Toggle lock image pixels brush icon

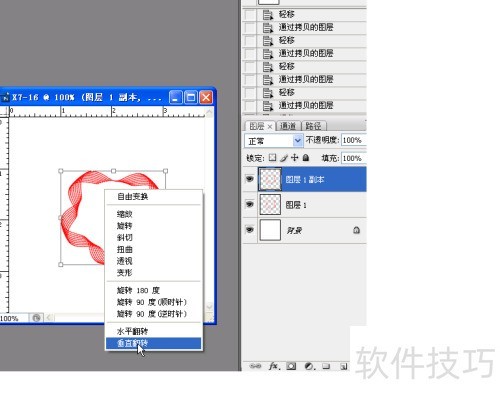tap(284, 158)
